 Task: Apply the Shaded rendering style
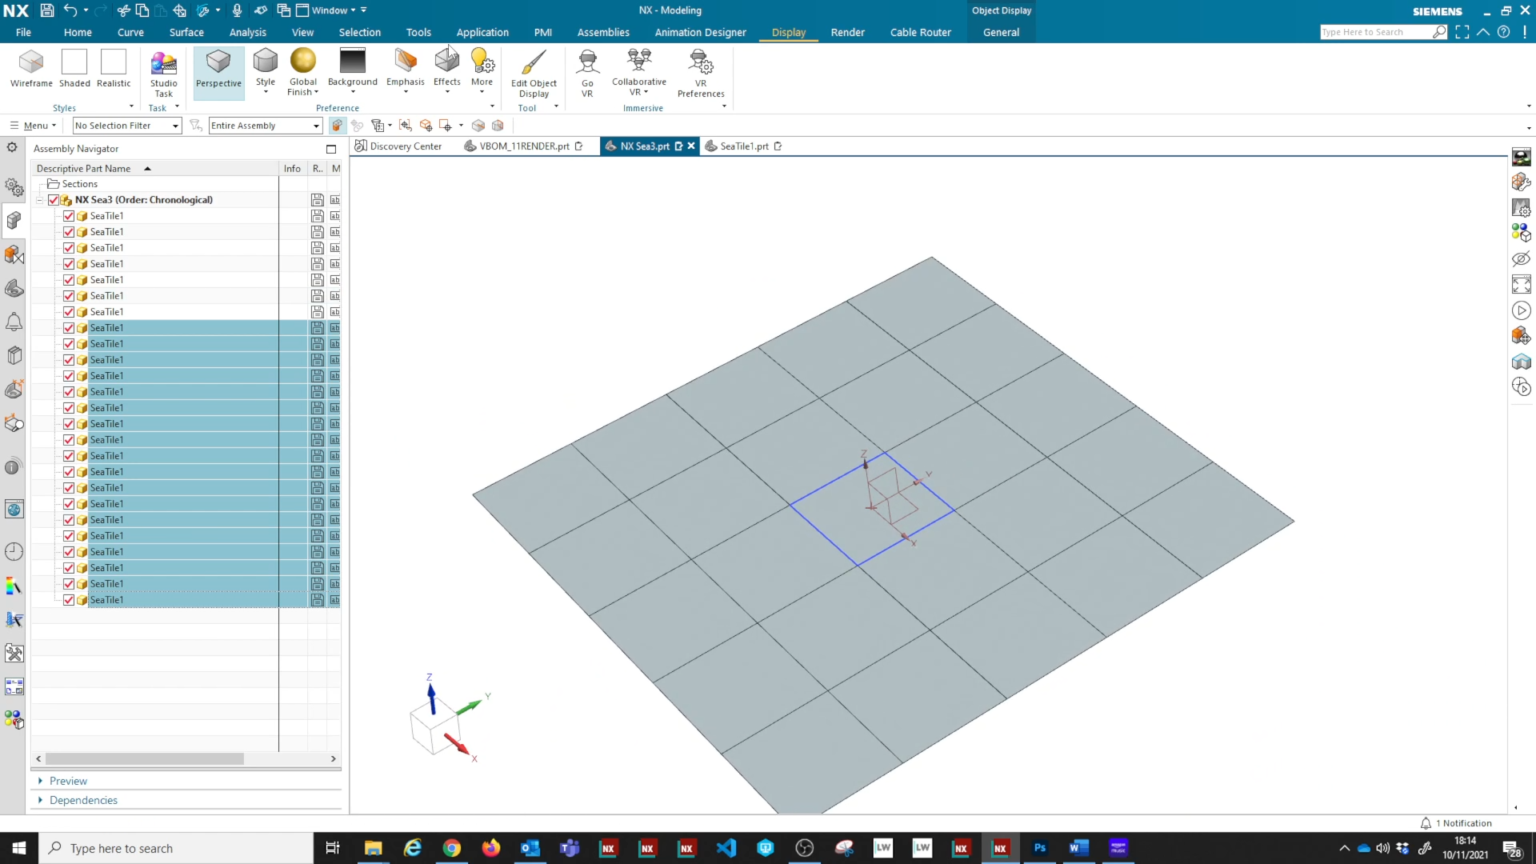point(74,68)
